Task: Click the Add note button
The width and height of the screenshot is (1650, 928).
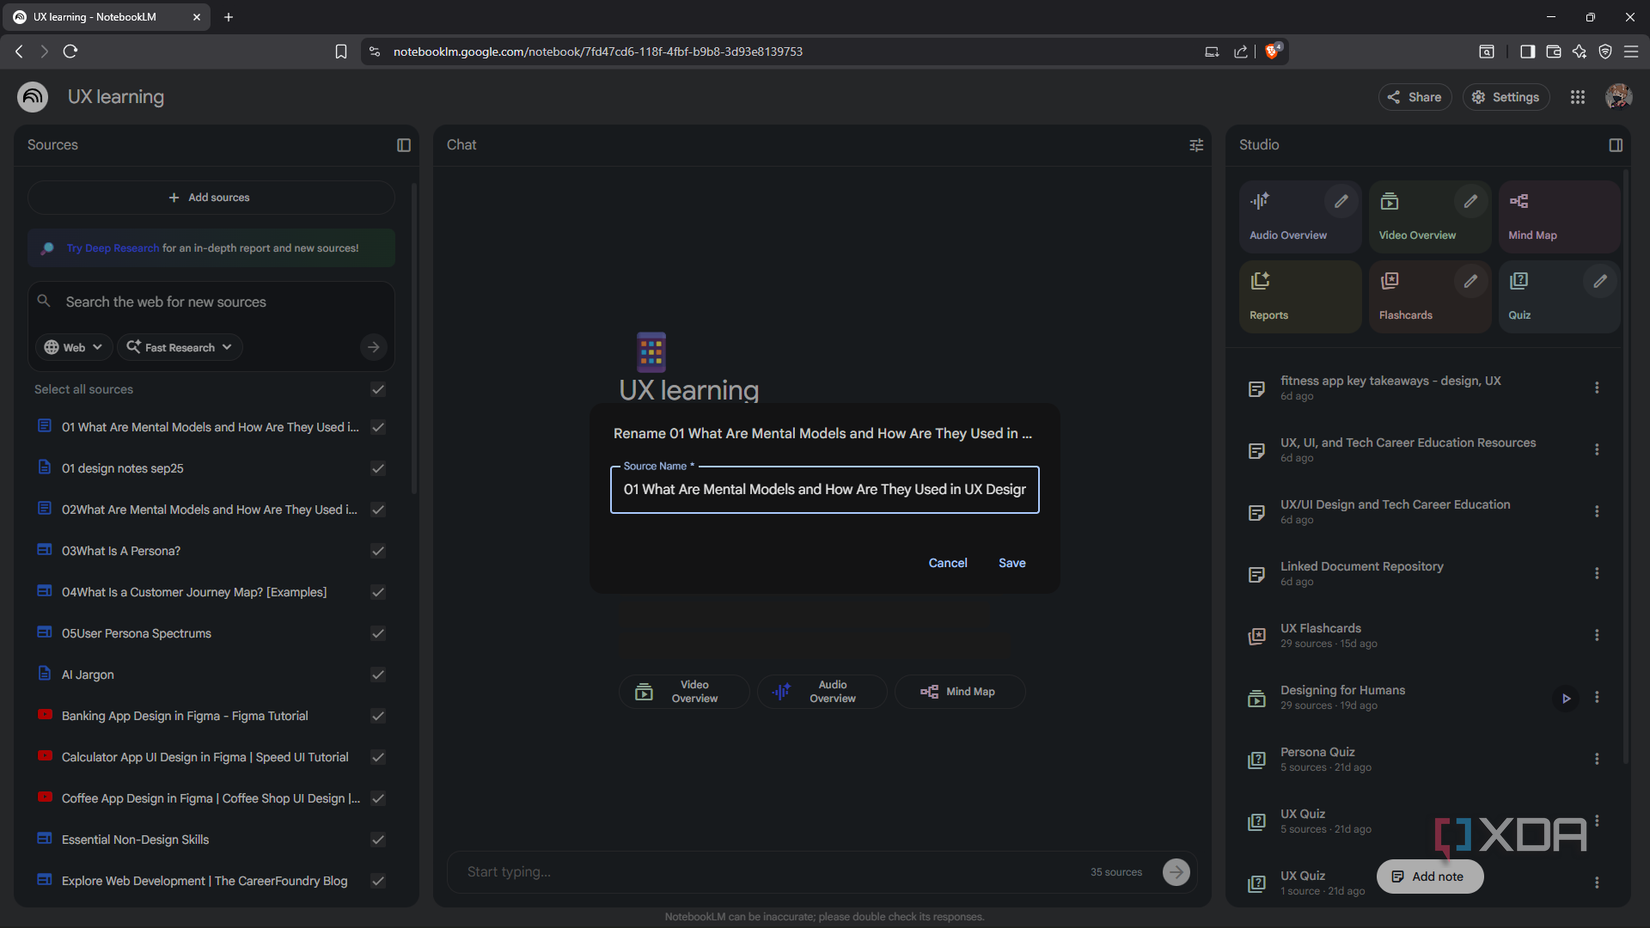Action: point(1430,877)
